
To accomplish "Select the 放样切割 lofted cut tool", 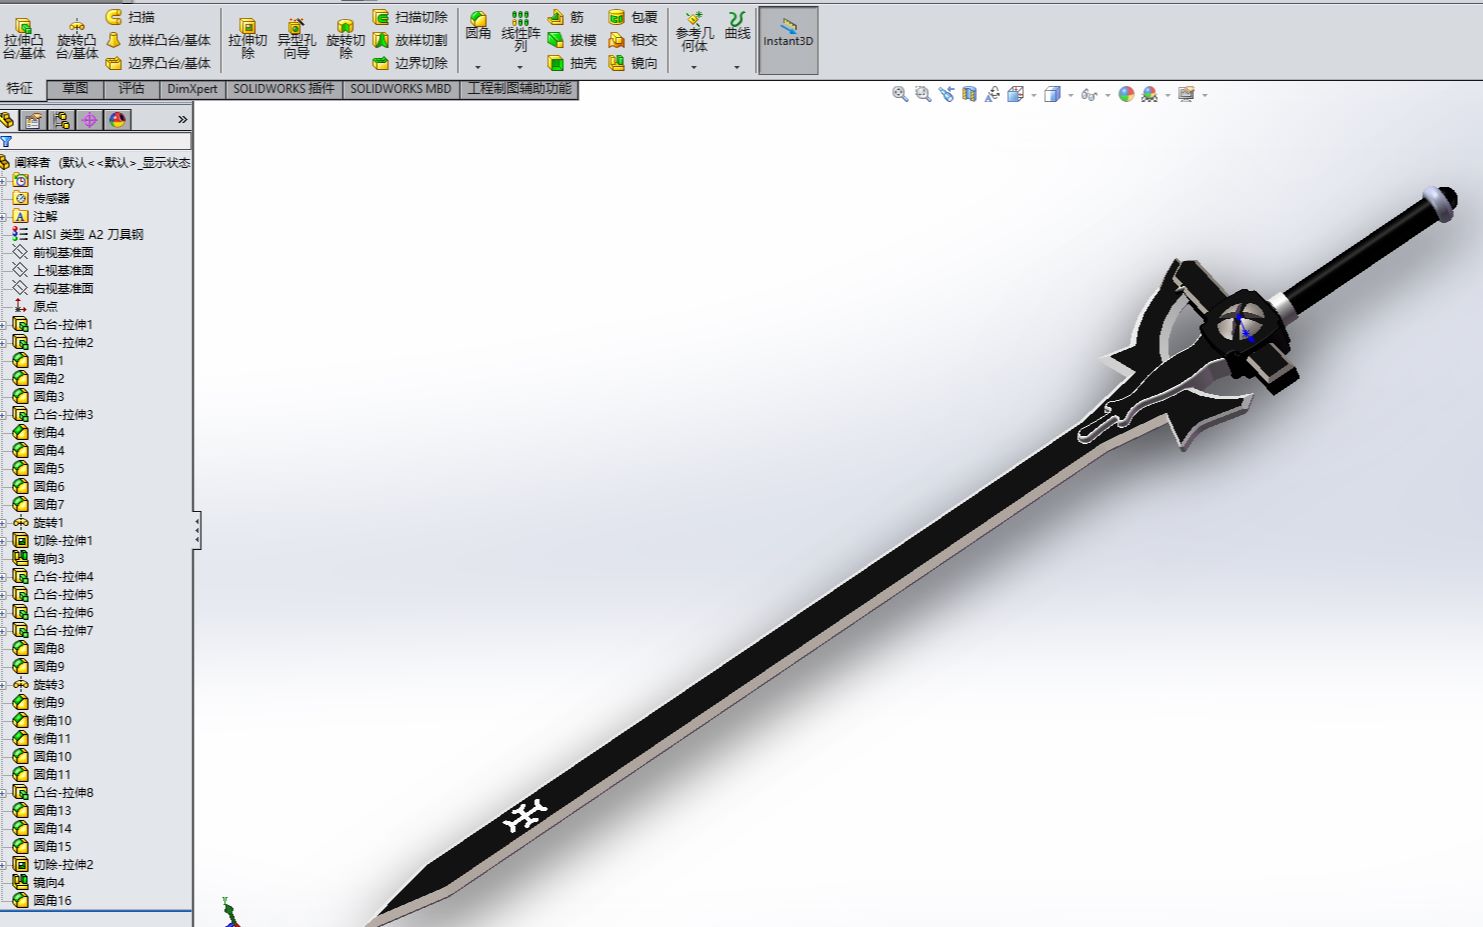I will pos(410,40).
